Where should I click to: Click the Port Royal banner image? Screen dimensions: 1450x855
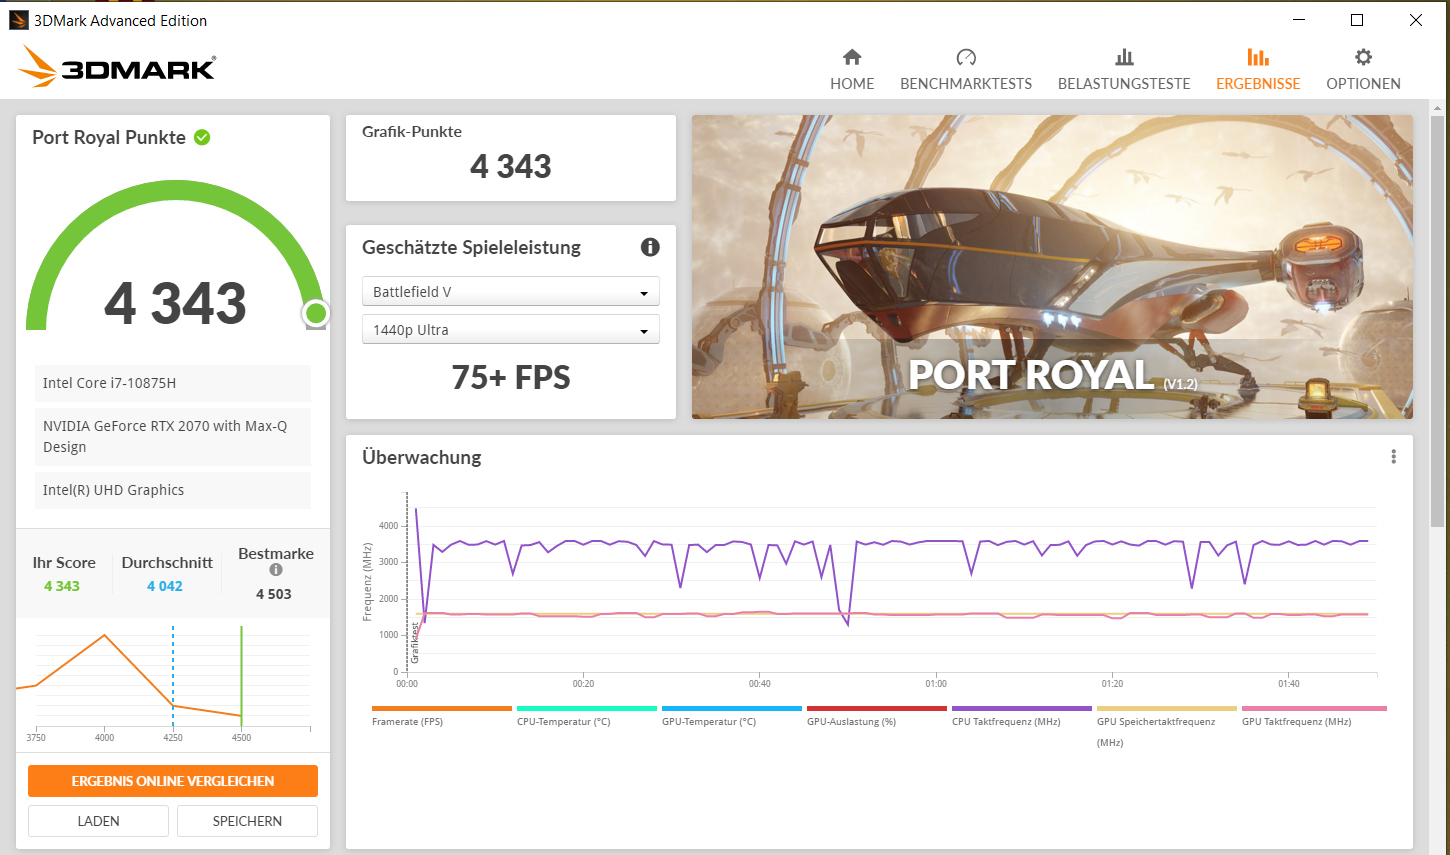[x=1052, y=266]
